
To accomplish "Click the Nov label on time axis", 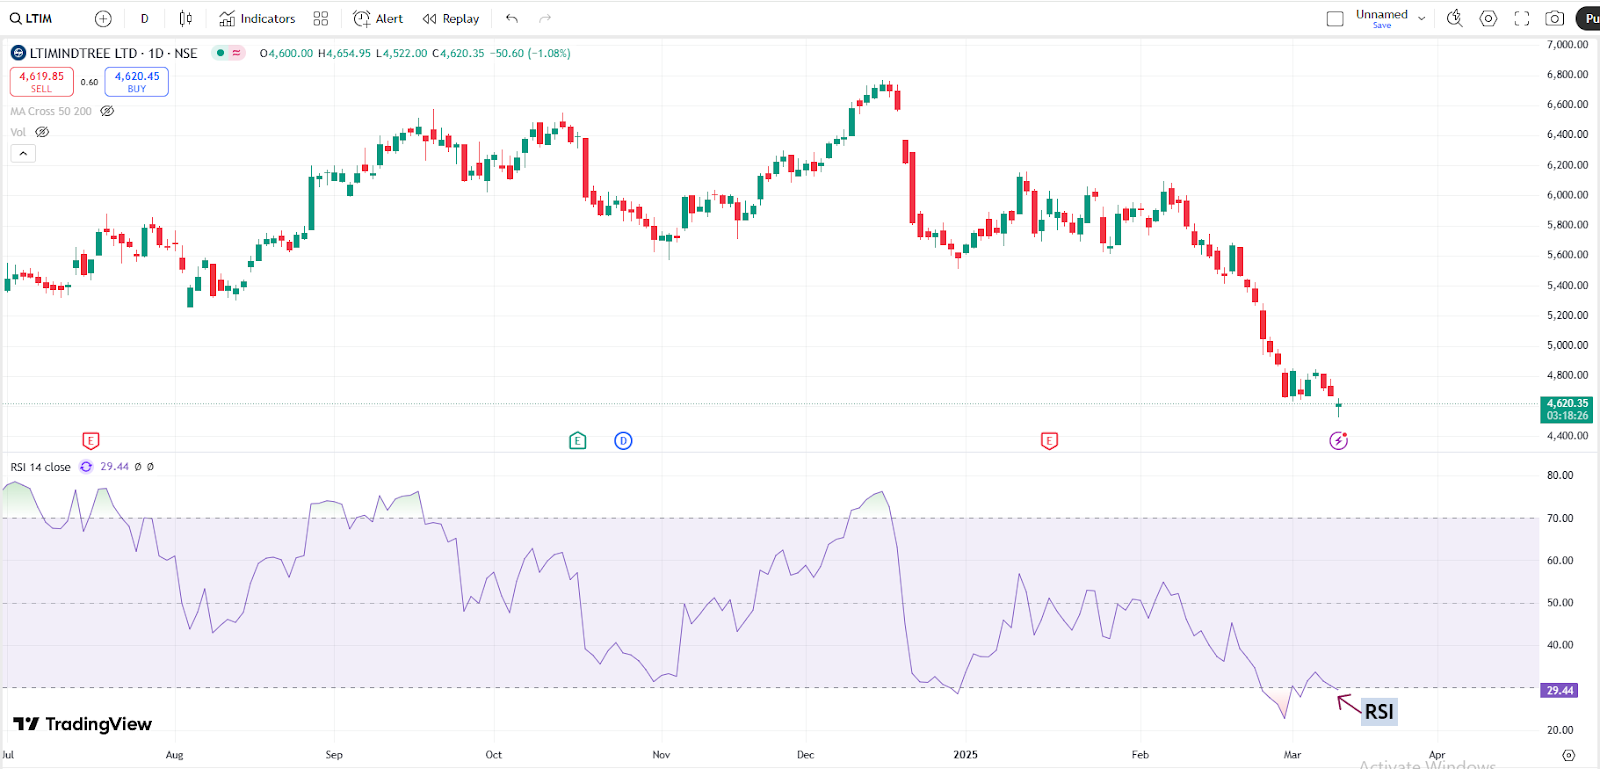I will 661,755.
